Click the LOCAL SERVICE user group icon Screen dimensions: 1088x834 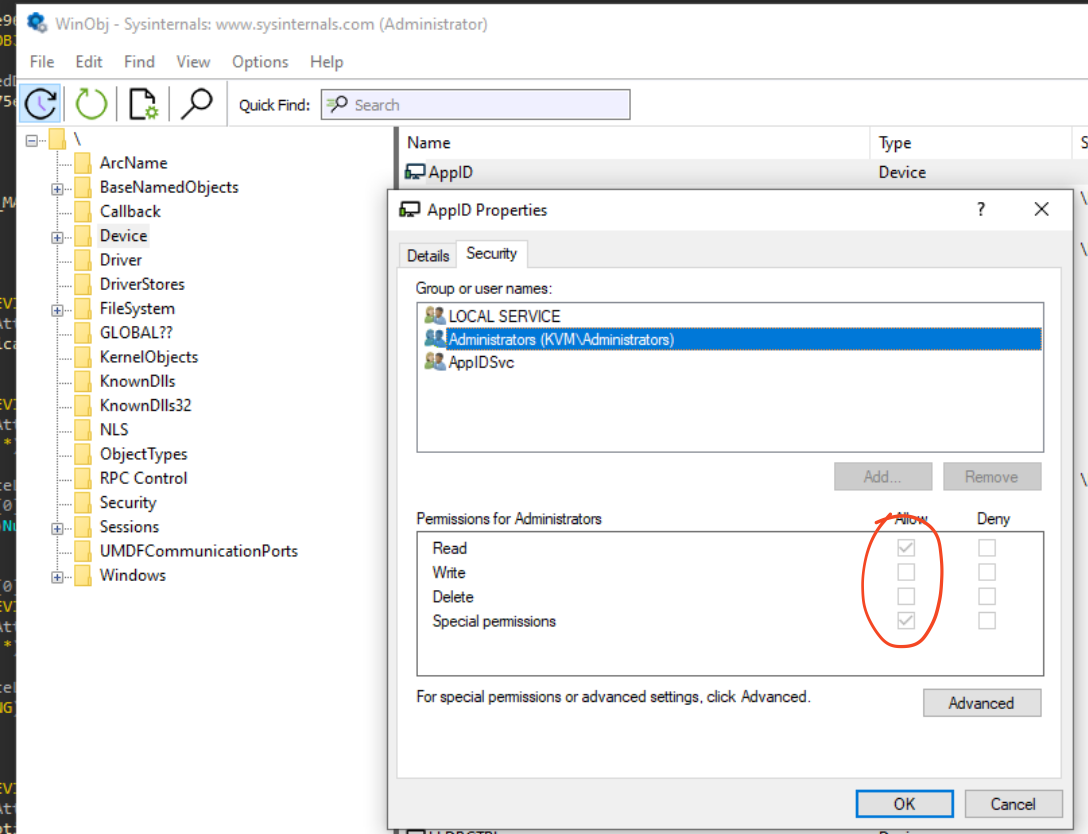(434, 316)
